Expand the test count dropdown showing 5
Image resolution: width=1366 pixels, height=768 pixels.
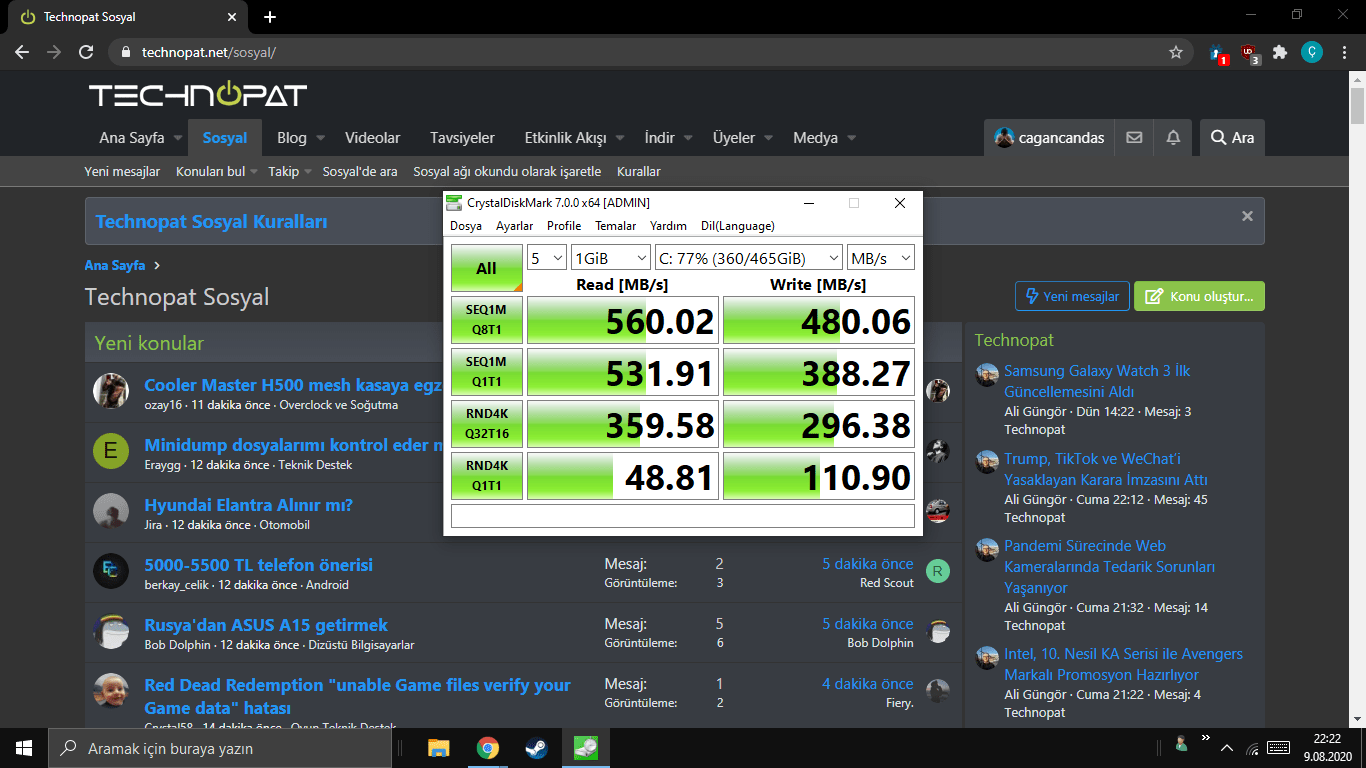tap(547, 258)
